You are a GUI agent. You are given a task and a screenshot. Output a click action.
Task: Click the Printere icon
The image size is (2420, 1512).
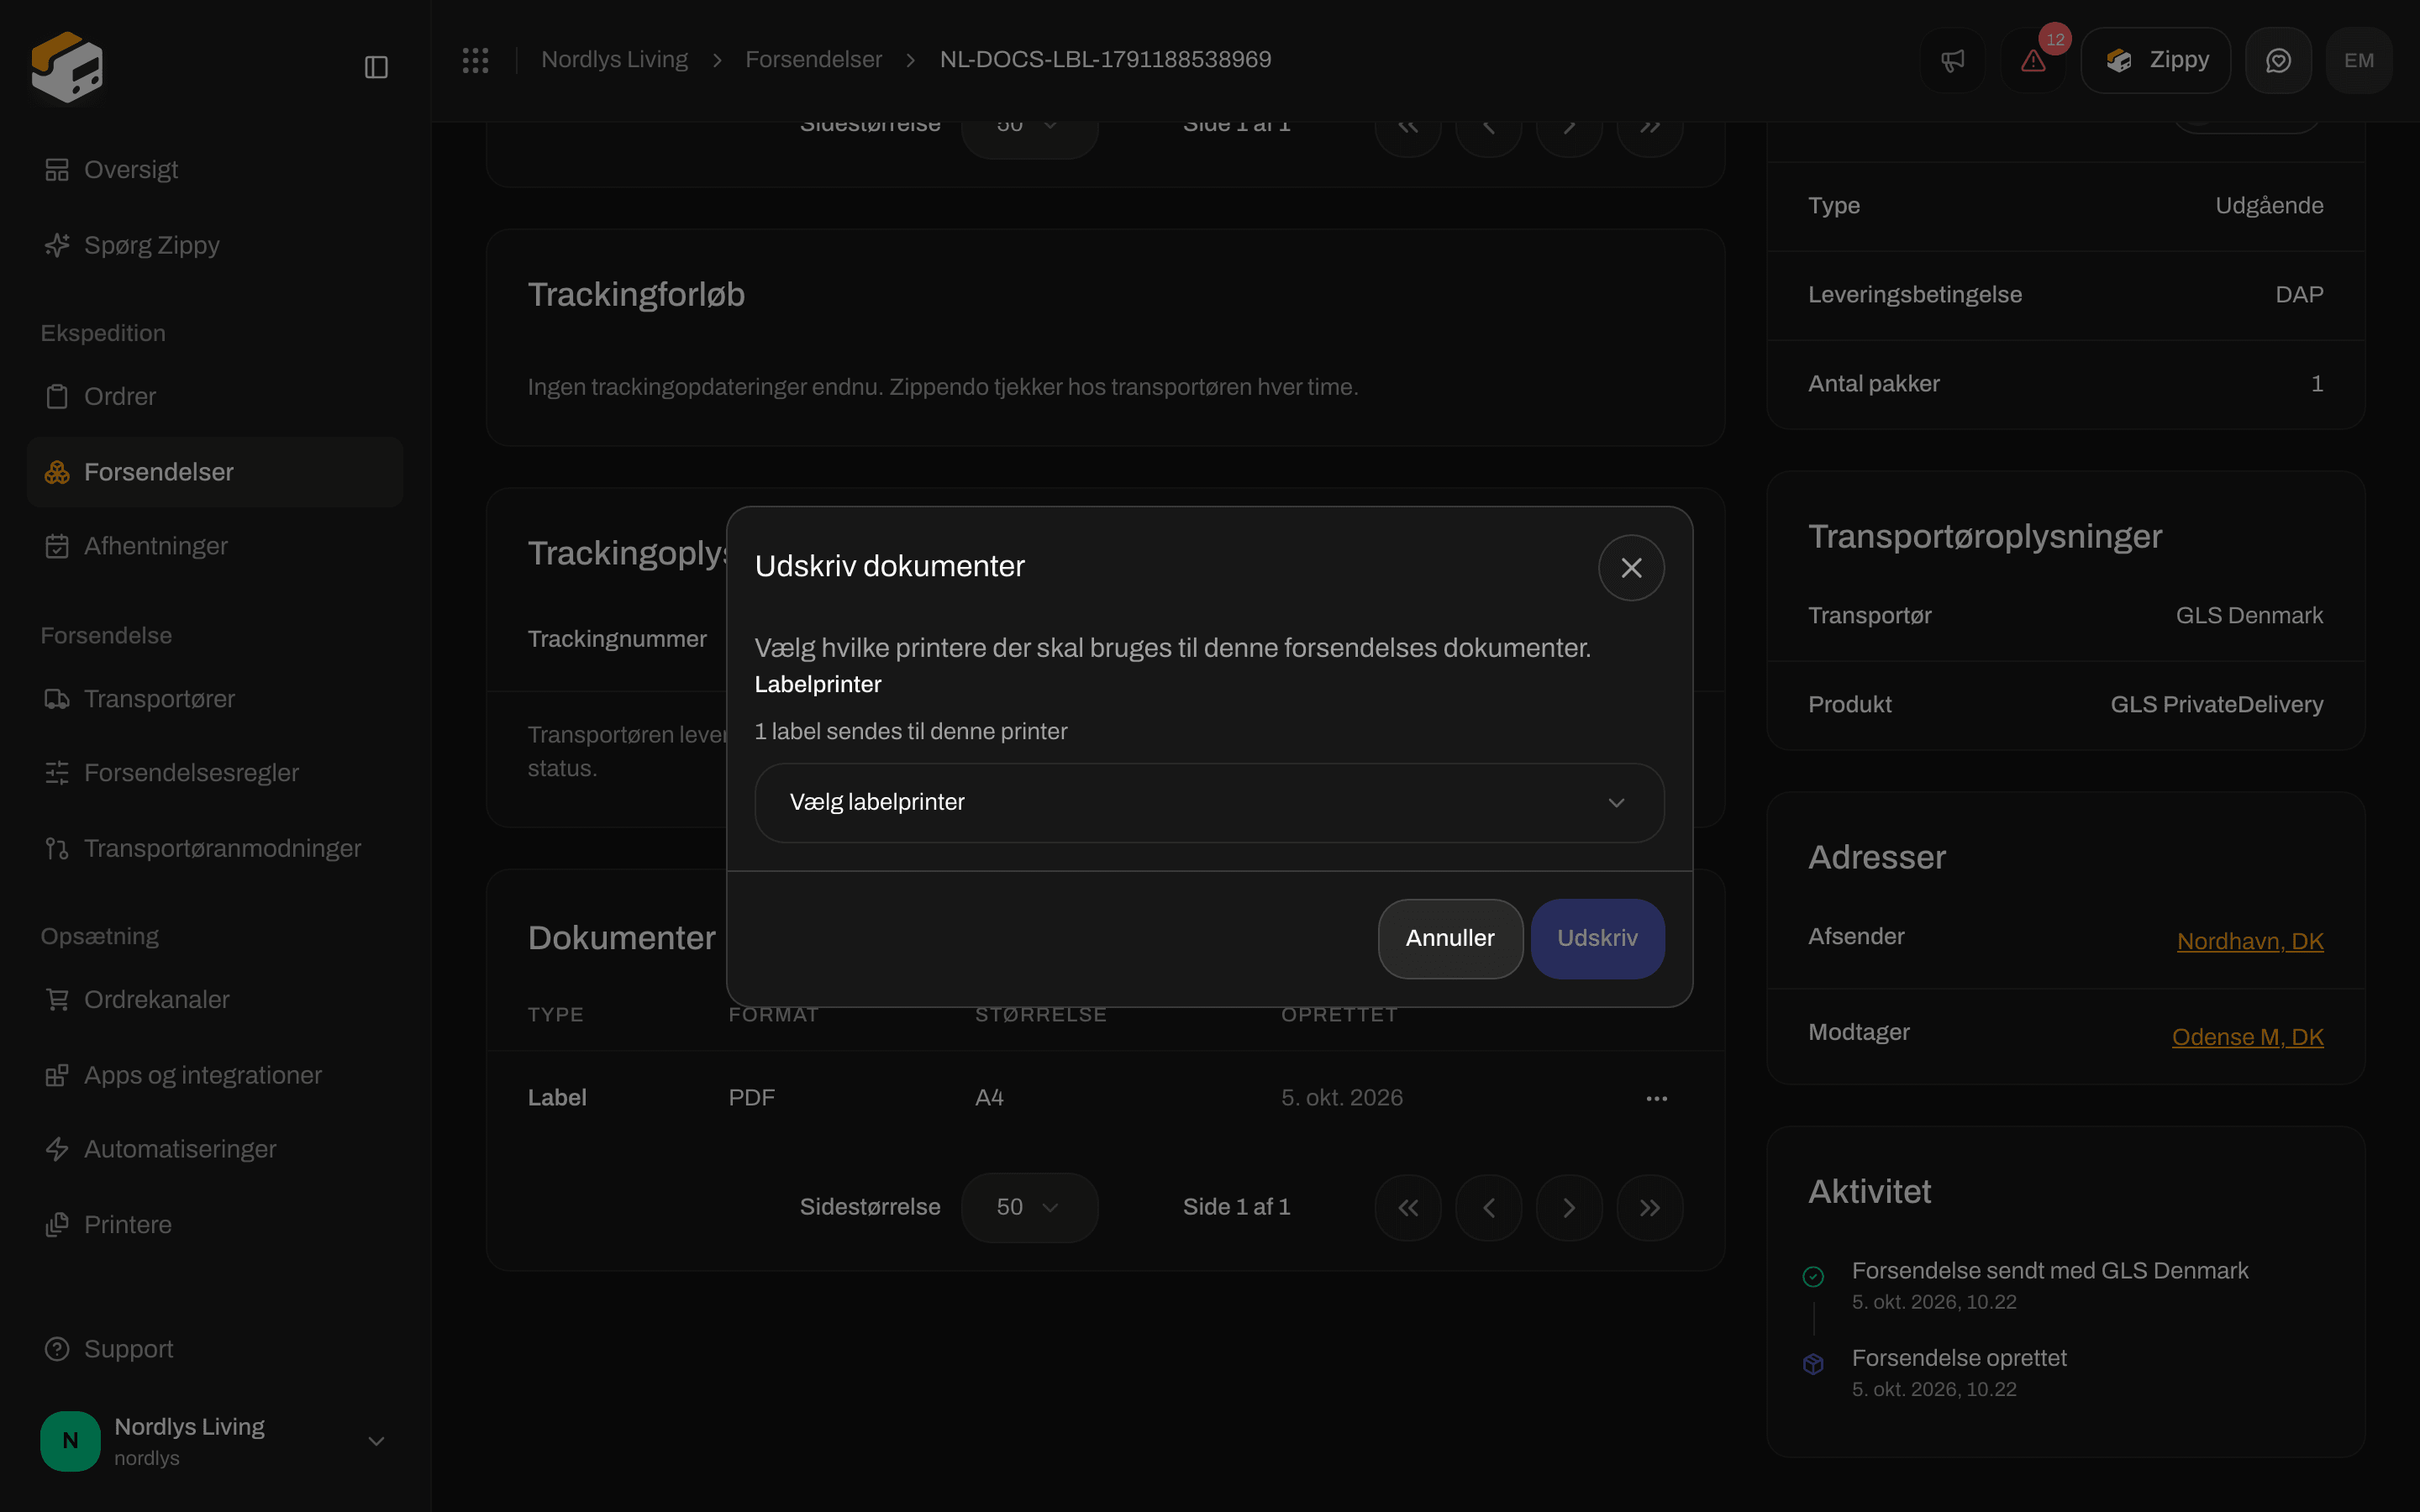(x=57, y=1224)
